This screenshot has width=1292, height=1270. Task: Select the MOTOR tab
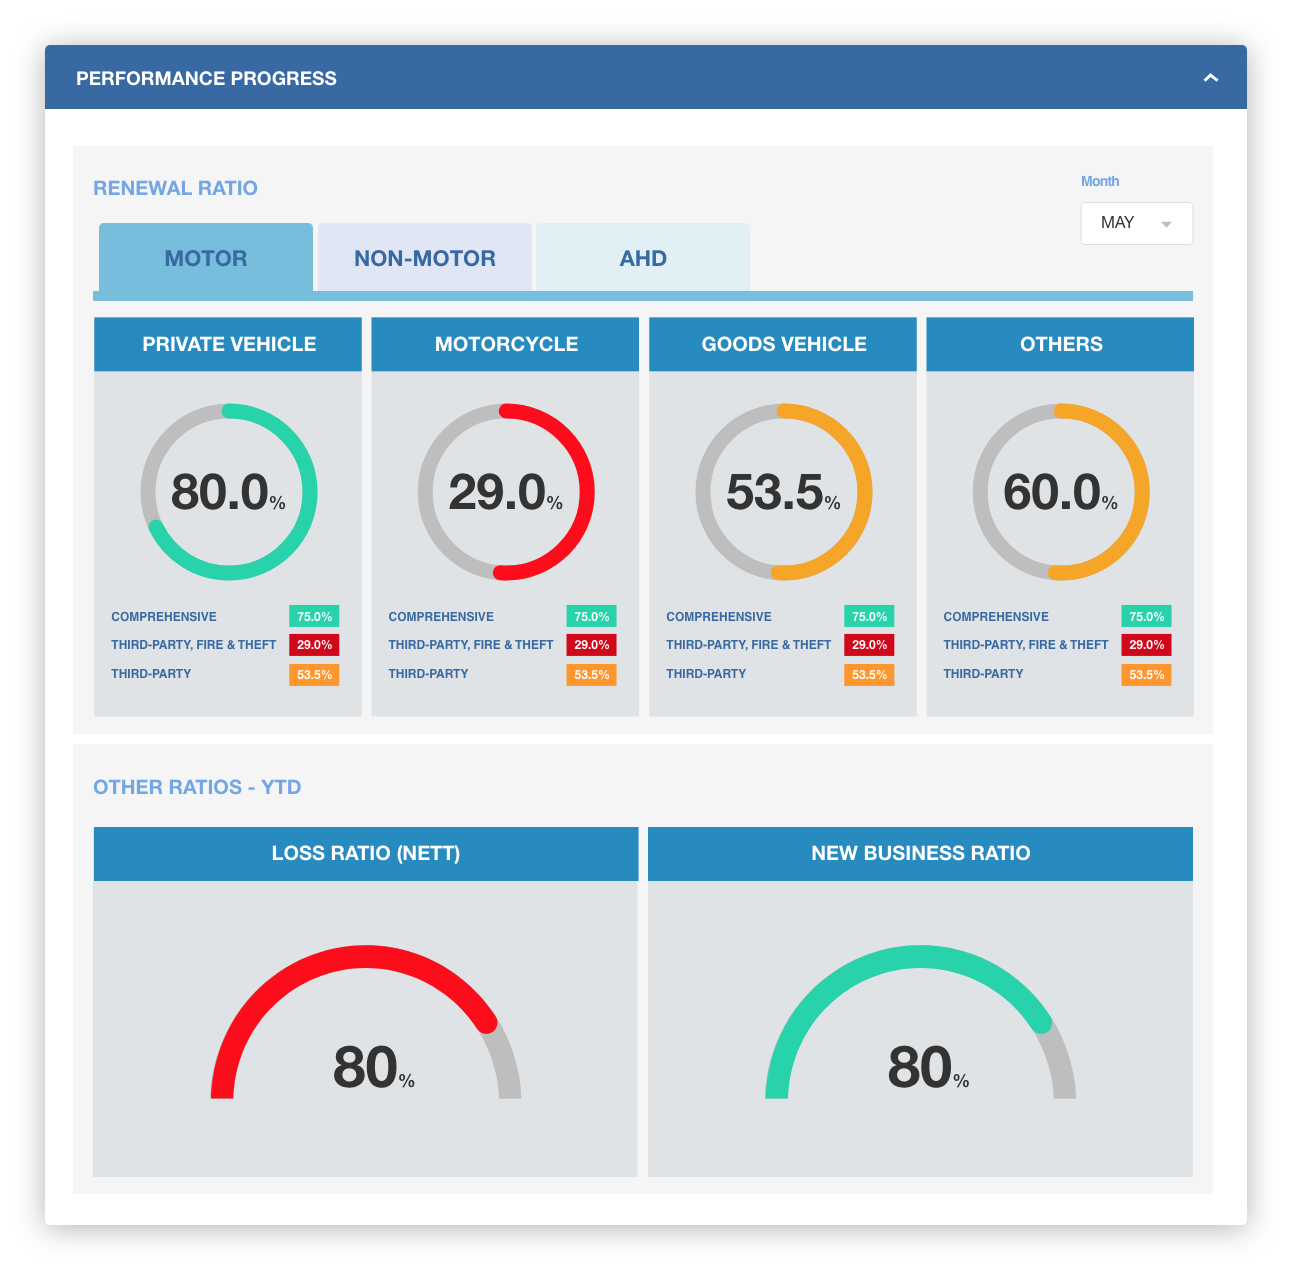tap(206, 258)
